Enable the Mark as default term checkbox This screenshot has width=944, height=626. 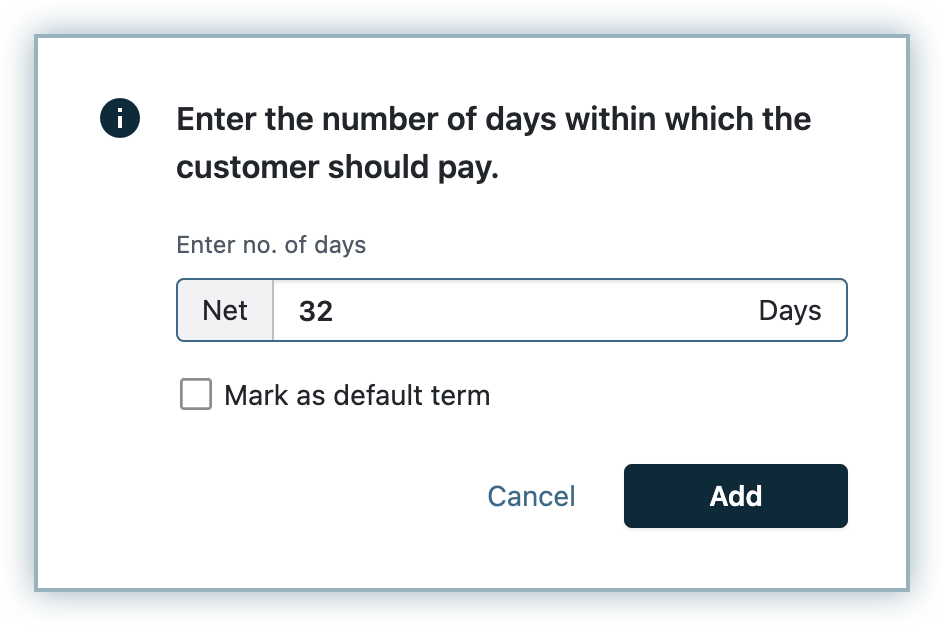pyautogui.click(x=196, y=395)
